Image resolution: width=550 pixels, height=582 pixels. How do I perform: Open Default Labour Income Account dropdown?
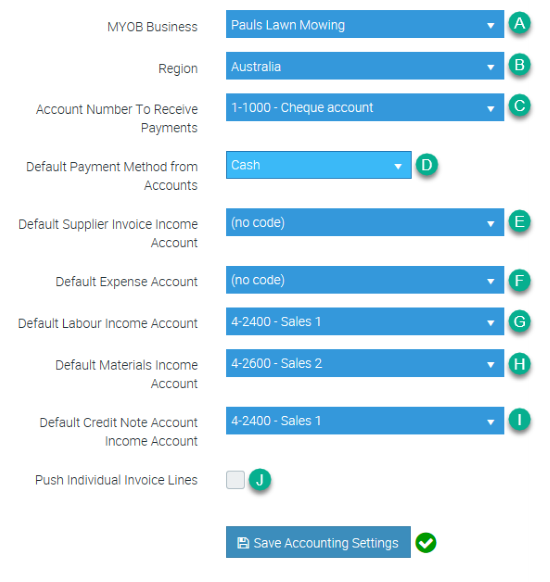click(x=365, y=321)
